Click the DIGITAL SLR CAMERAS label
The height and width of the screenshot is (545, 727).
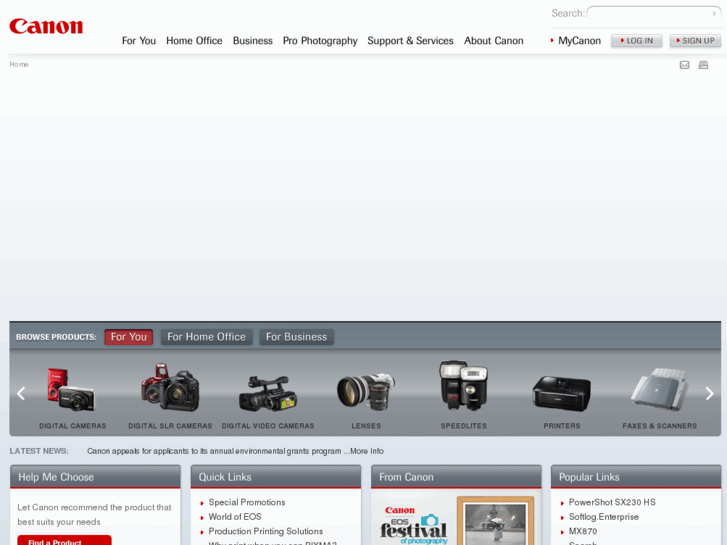coord(170,426)
